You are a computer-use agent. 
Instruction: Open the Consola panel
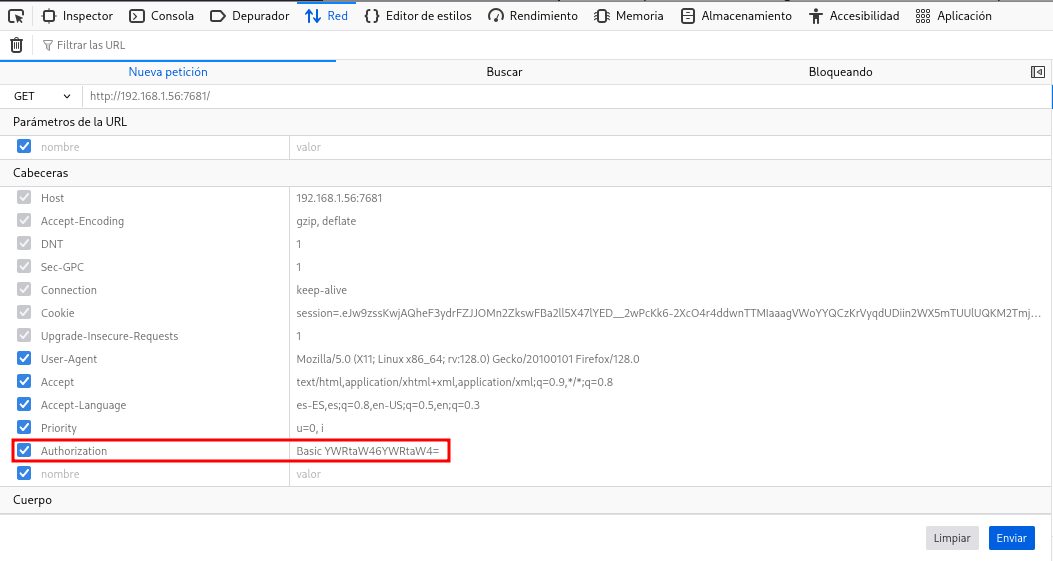pos(164,16)
